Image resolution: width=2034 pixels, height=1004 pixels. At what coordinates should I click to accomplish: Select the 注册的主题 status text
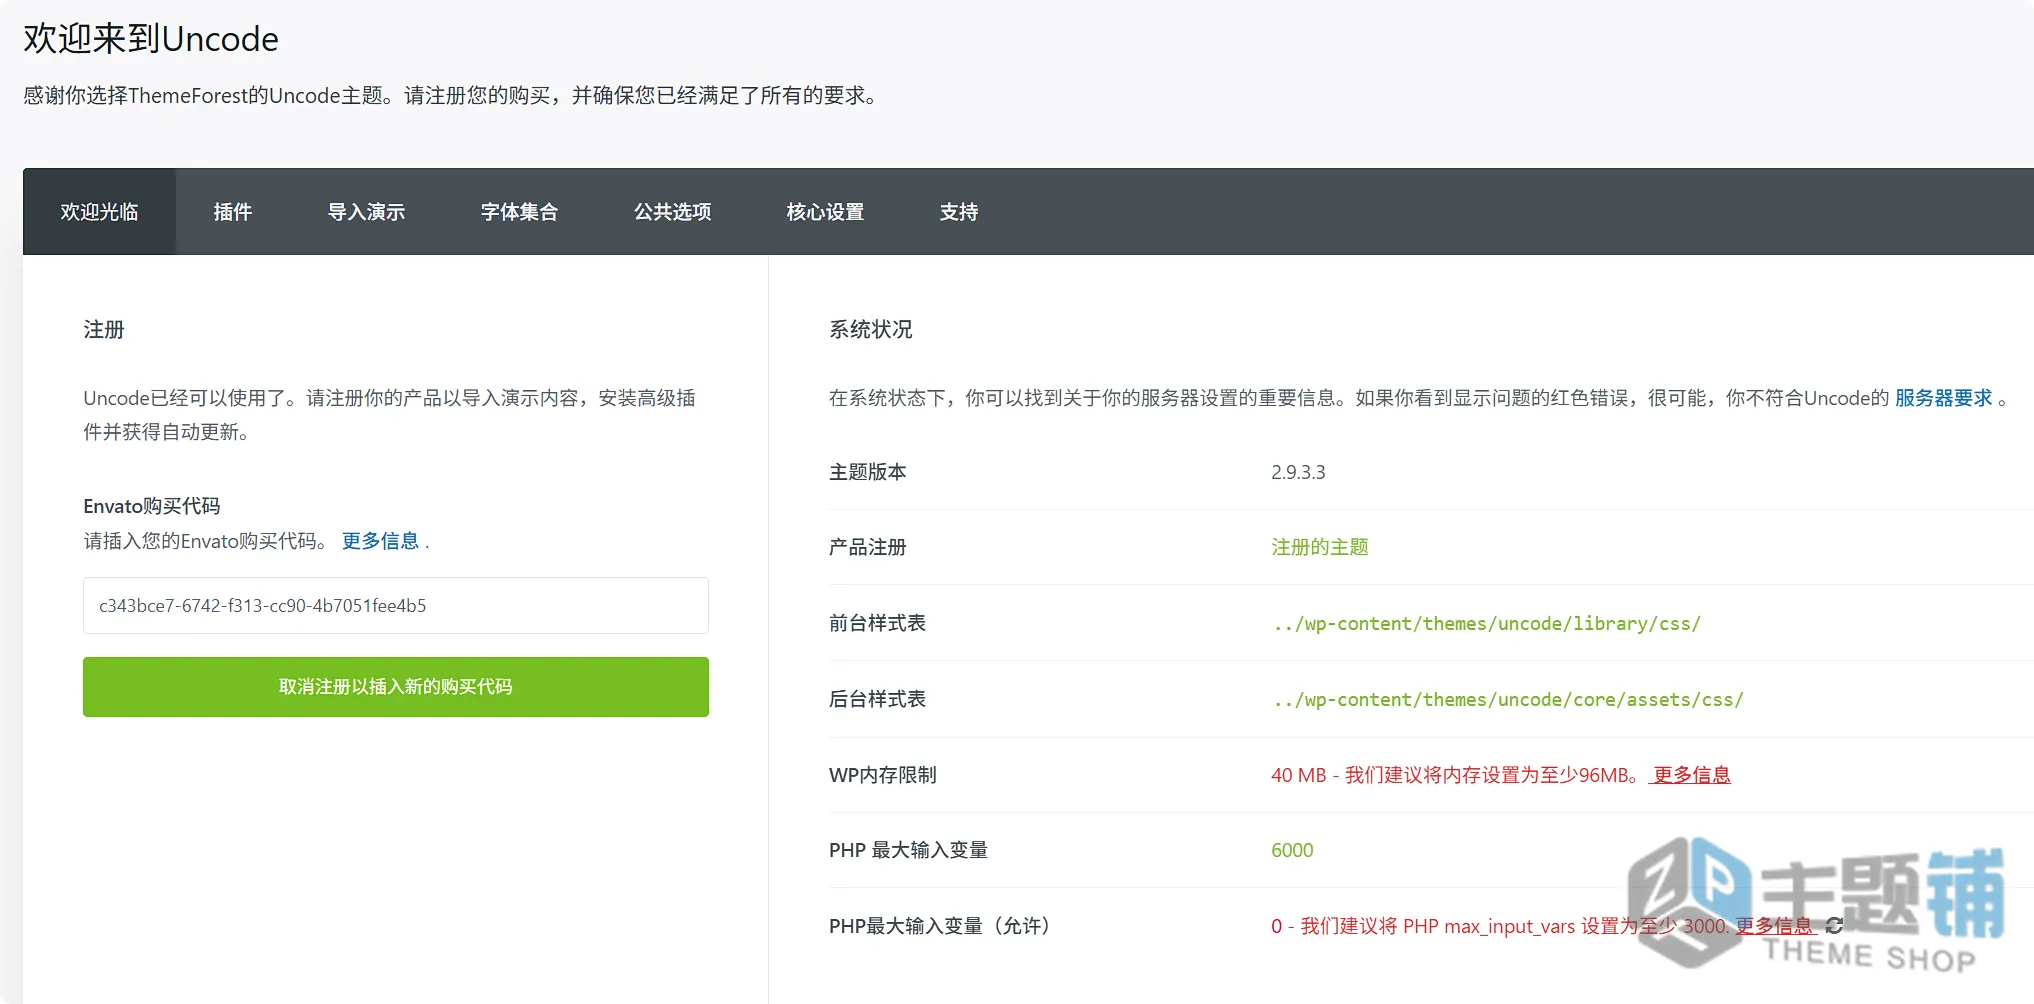tap(1319, 547)
